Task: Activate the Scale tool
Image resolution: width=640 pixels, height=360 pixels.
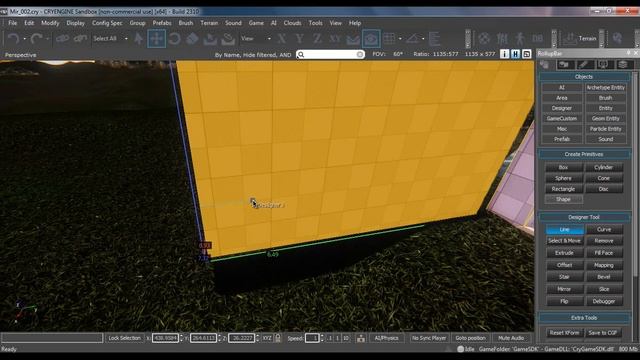Action: [x=192, y=39]
